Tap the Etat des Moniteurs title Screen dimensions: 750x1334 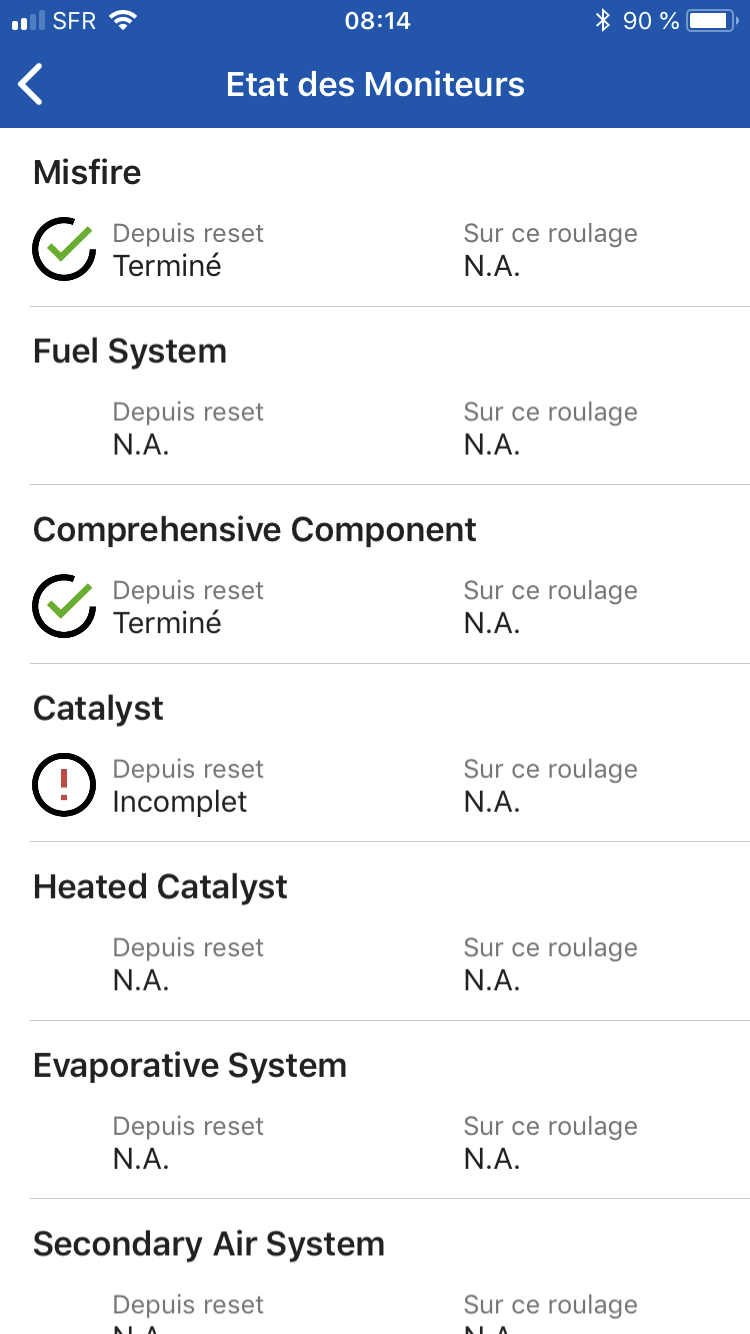click(x=375, y=84)
